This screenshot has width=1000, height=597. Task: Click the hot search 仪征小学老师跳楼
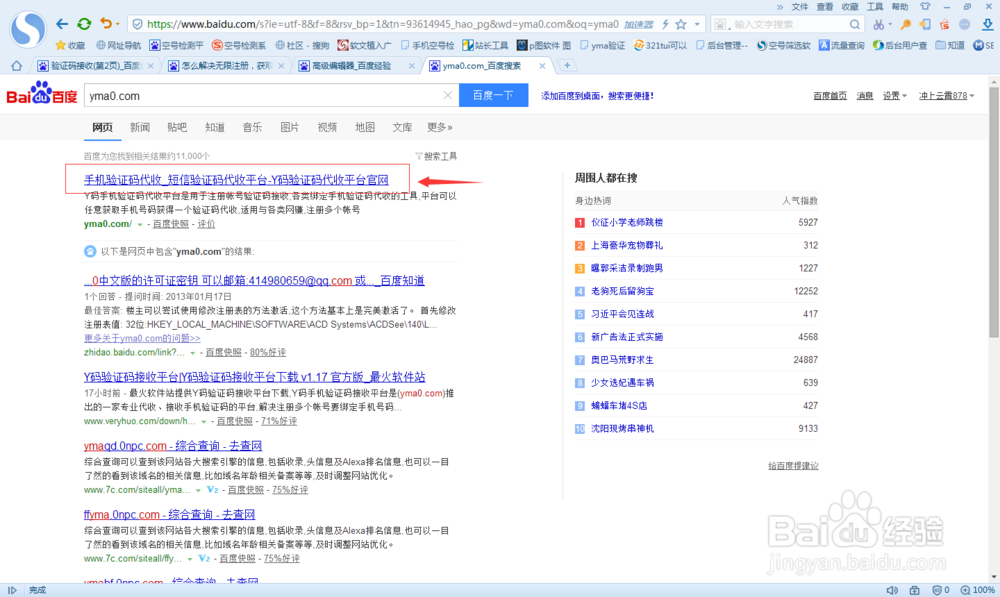click(x=627, y=223)
